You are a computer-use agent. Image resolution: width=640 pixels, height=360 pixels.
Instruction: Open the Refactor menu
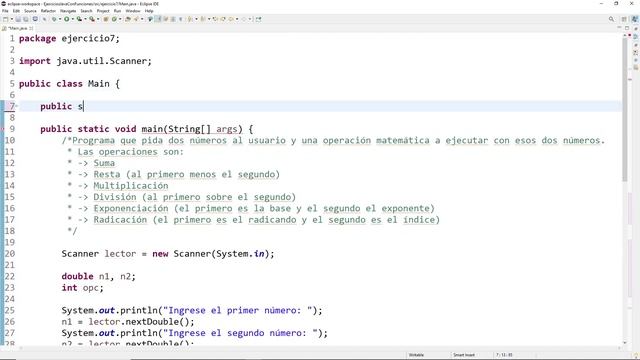click(x=48, y=11)
